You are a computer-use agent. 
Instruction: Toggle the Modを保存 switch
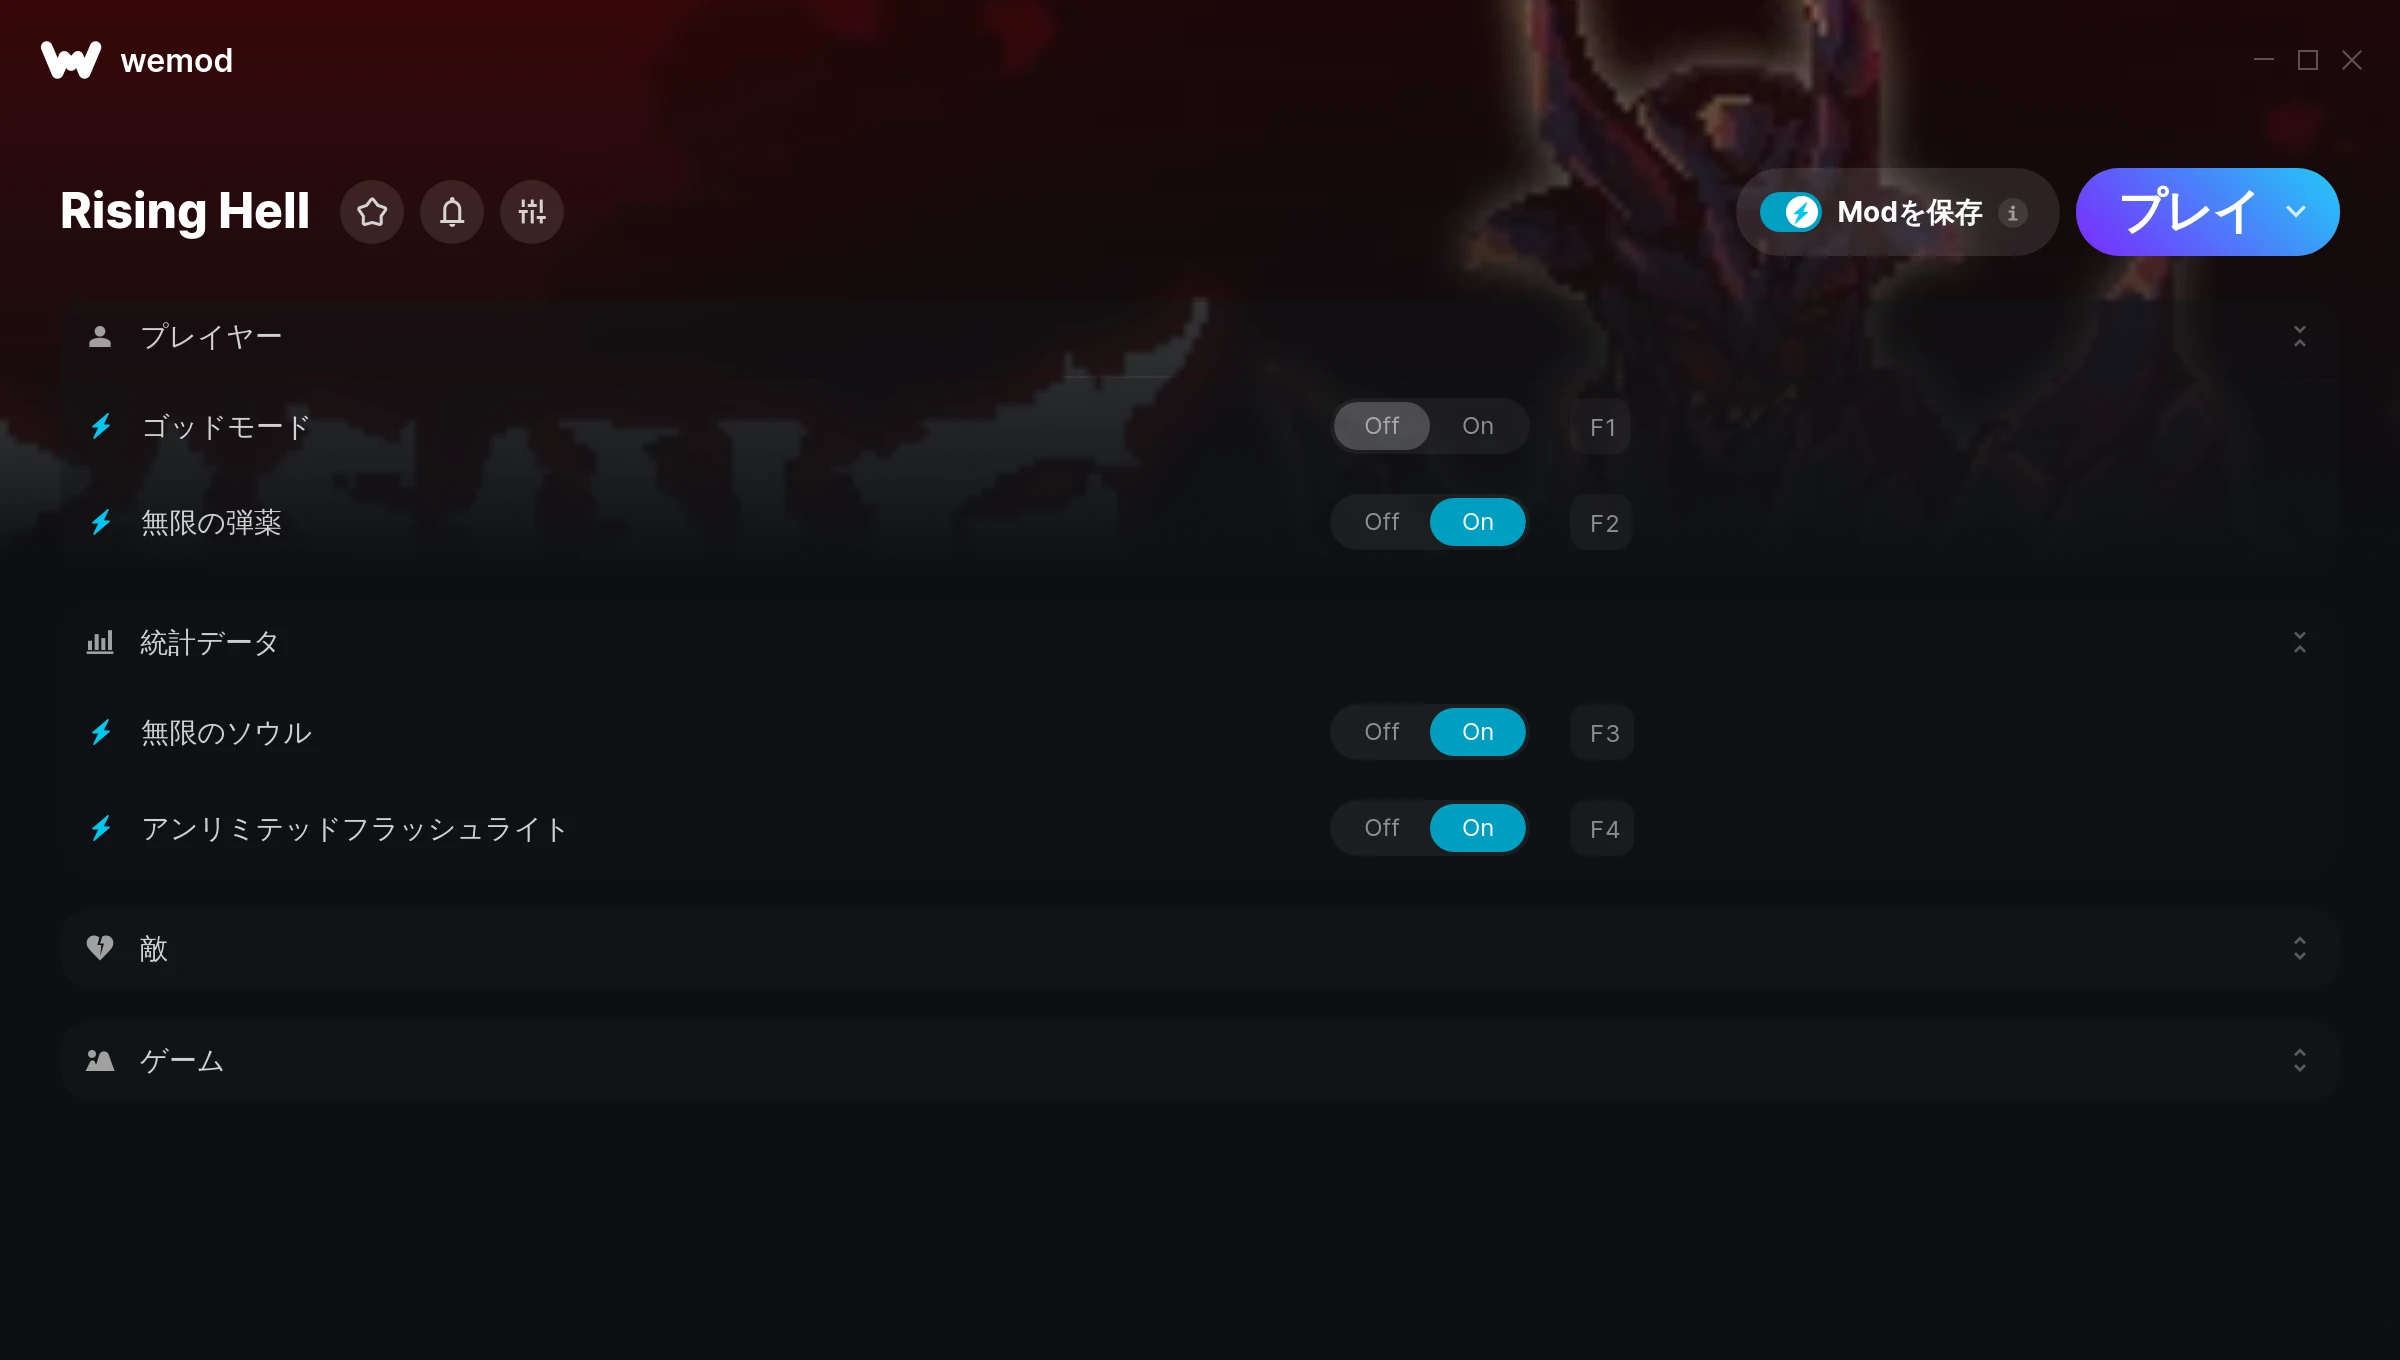pos(1791,212)
